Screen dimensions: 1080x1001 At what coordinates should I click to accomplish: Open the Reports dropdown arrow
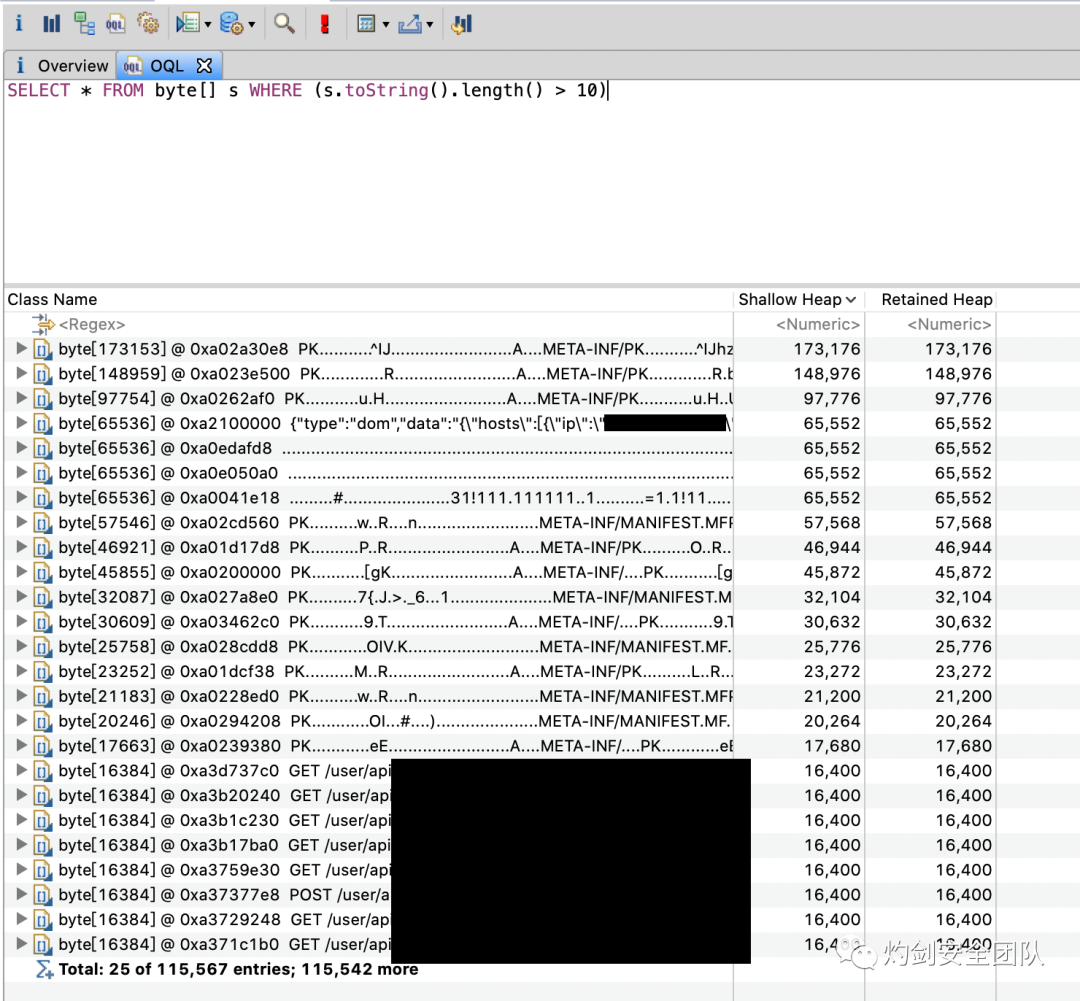[x=207, y=25]
